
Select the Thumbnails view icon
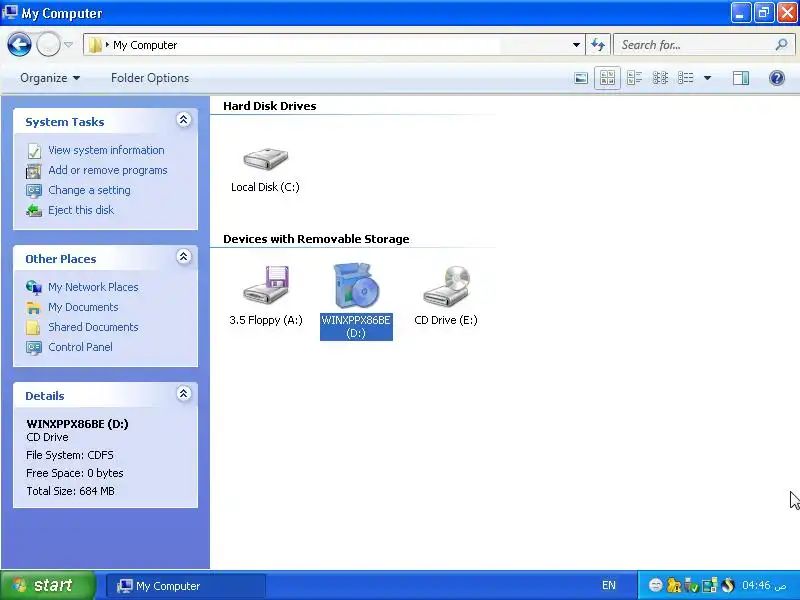pos(607,78)
